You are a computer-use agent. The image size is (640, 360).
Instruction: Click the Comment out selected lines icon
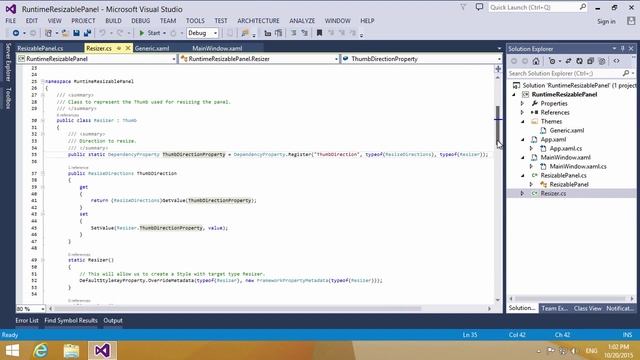pos(268,33)
